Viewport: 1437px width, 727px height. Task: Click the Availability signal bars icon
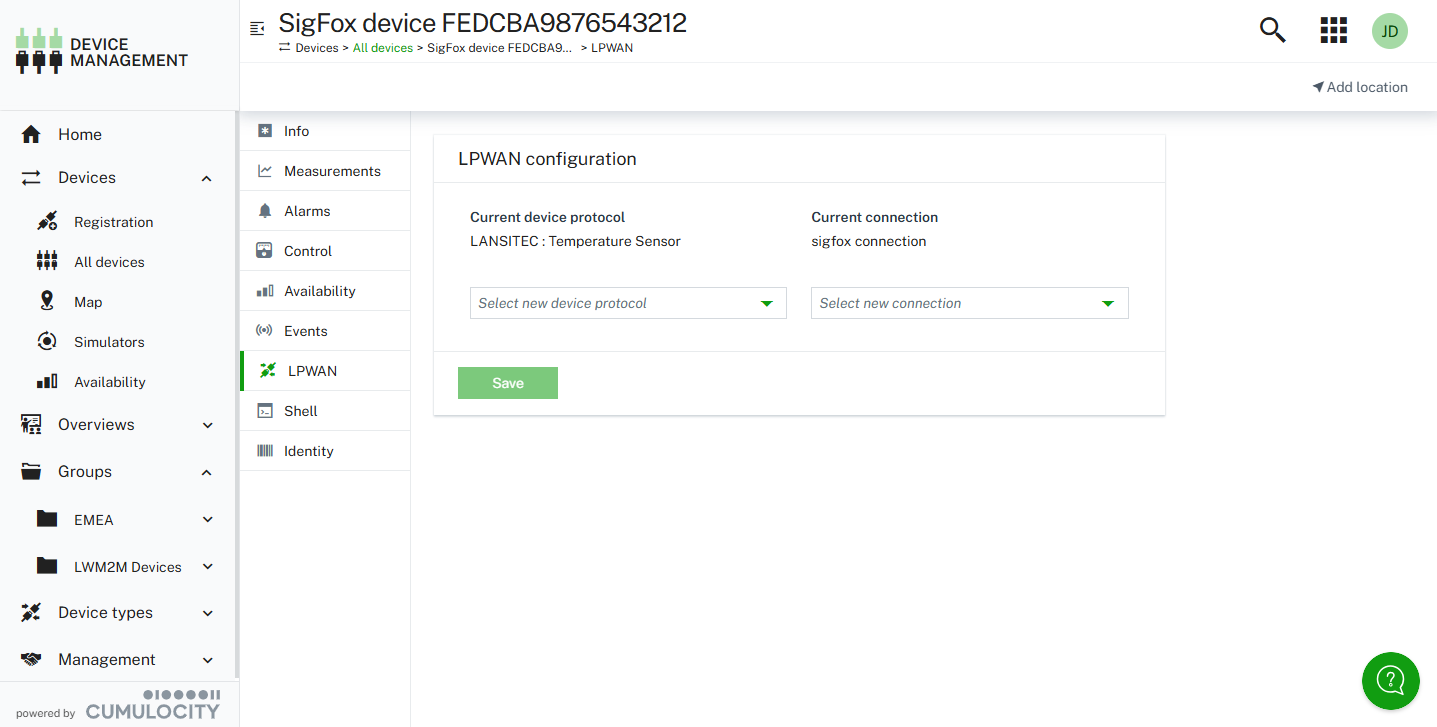pos(265,290)
